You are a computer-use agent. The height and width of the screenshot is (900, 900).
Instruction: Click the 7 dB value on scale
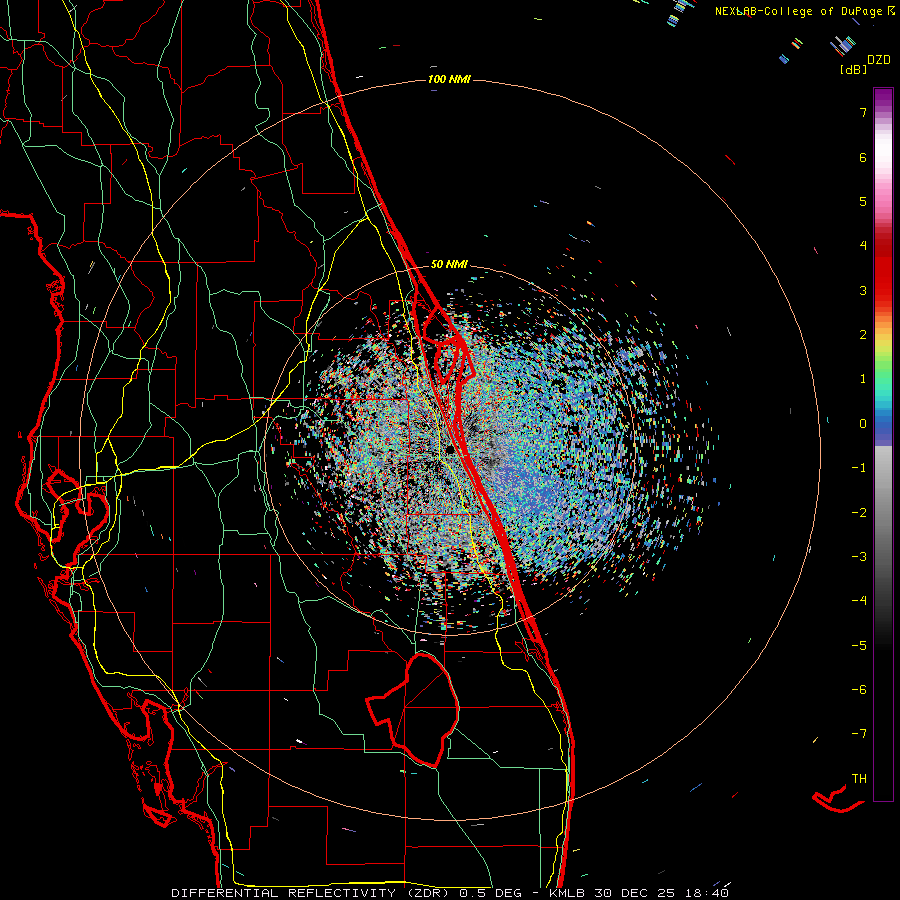click(x=863, y=112)
